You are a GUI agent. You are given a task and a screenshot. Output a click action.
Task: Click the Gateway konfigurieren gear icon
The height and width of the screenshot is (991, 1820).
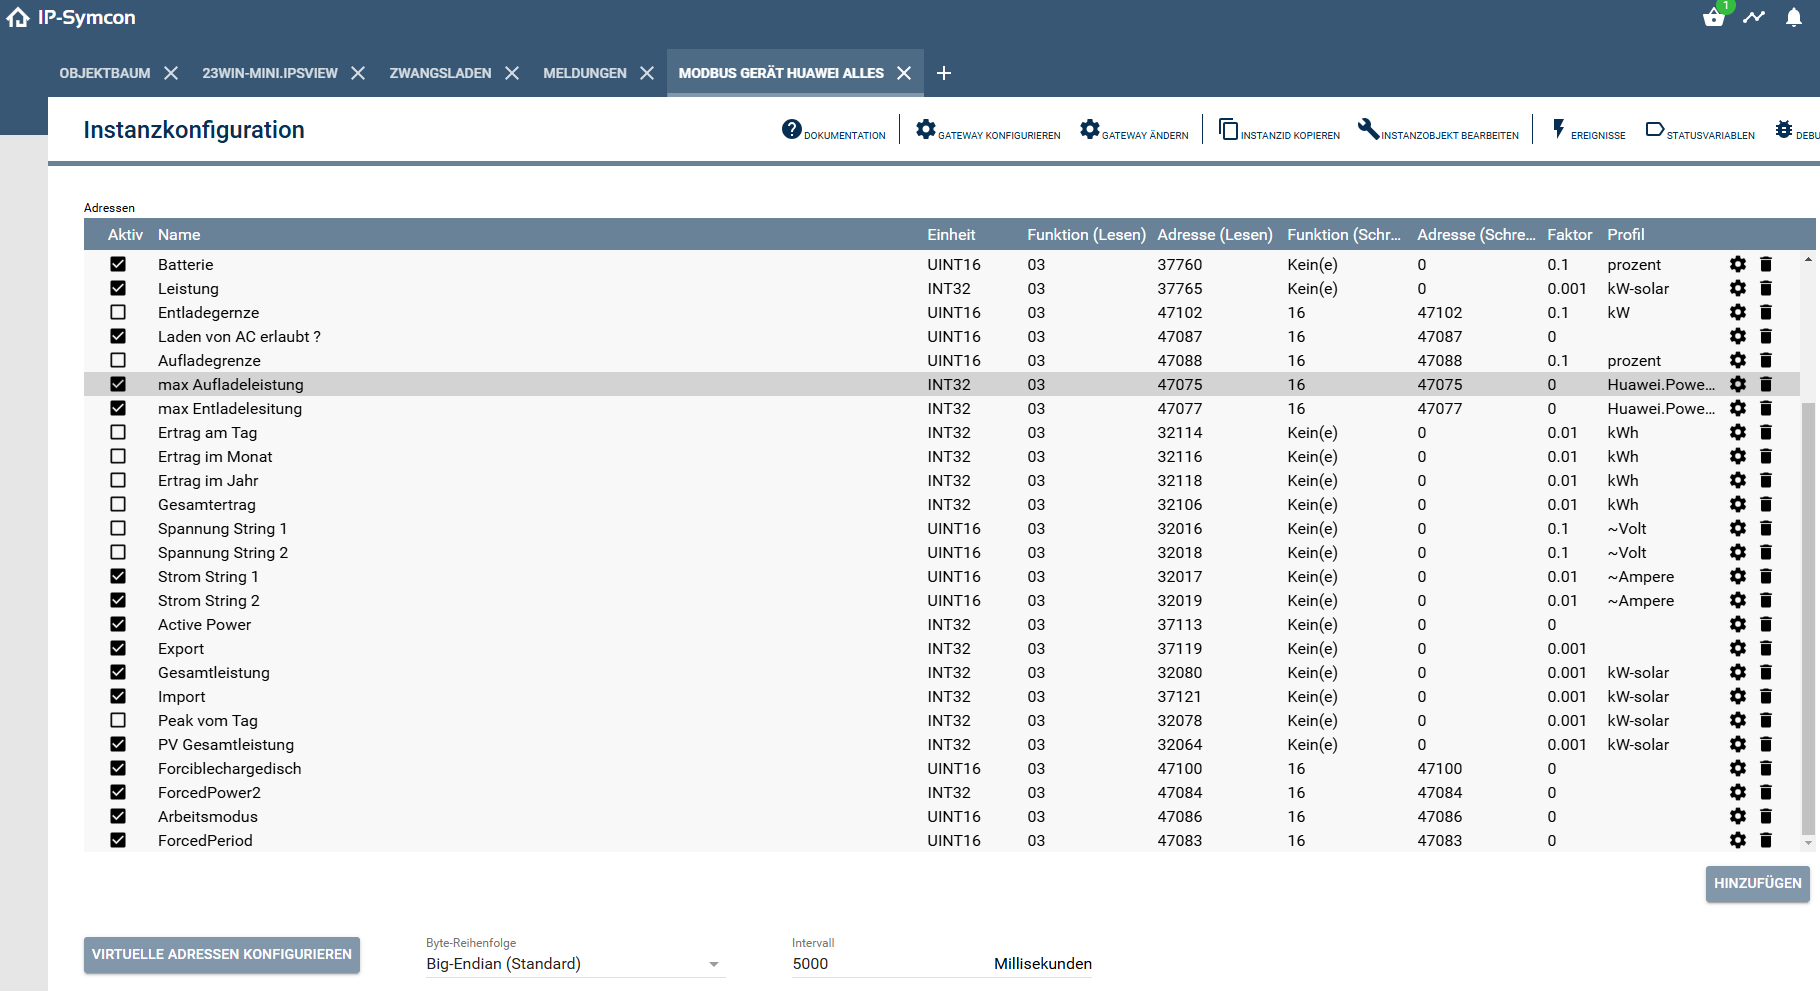point(926,130)
